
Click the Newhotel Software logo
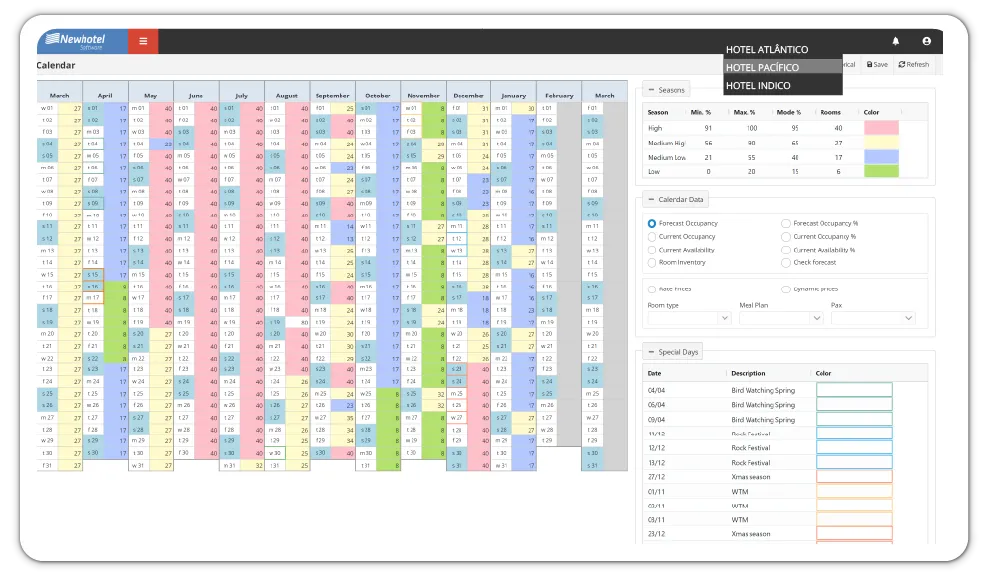[82, 41]
